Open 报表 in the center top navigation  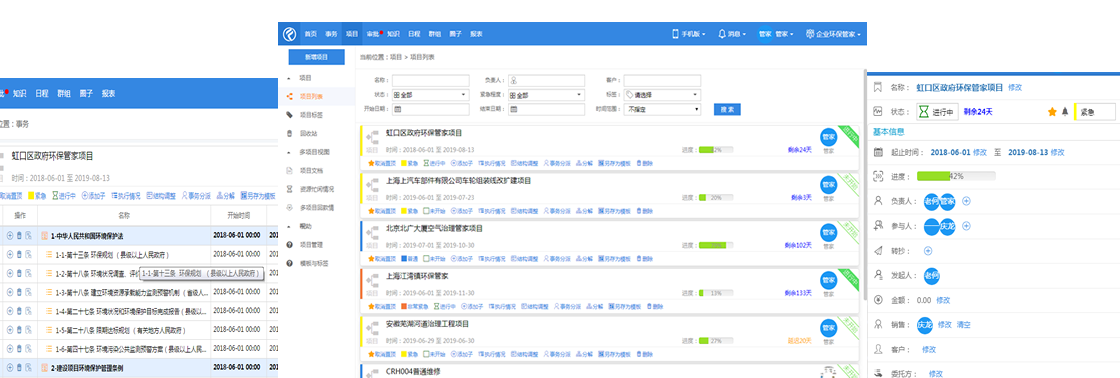[476, 34]
